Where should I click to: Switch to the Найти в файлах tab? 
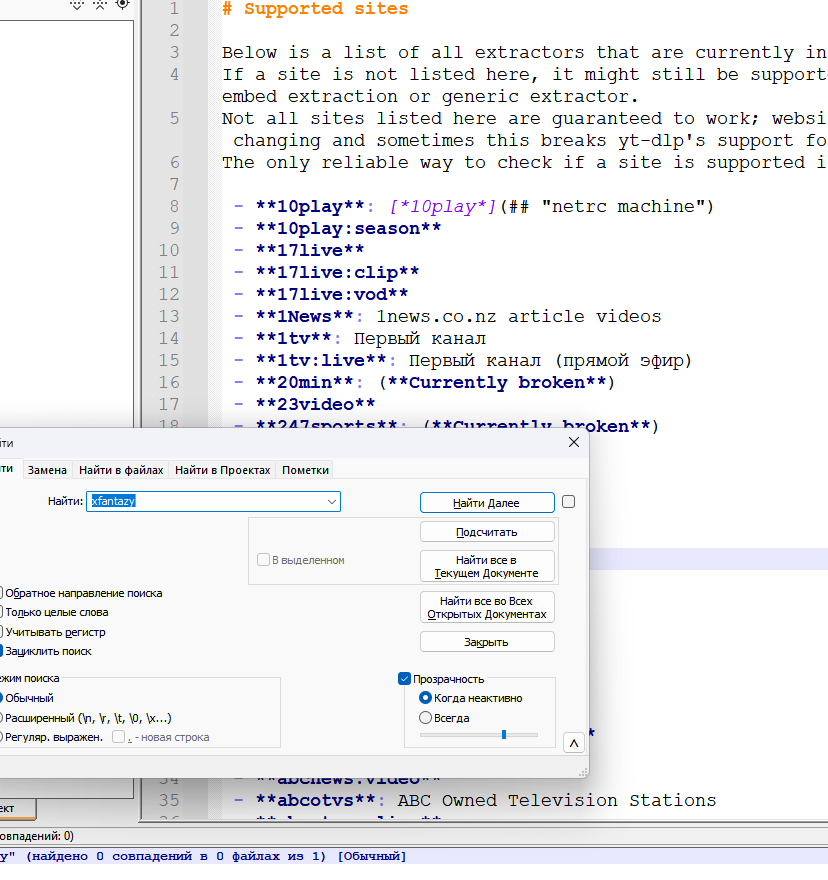click(x=121, y=470)
